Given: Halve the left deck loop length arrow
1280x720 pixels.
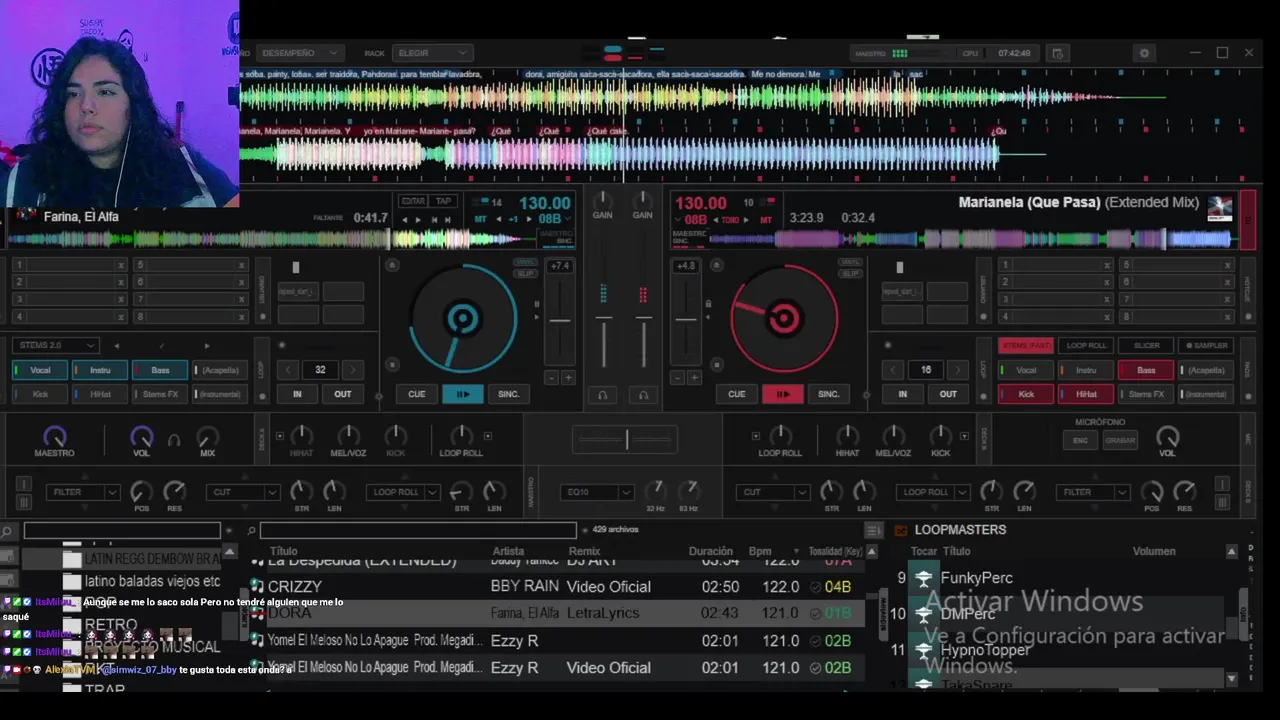Looking at the screenshot, I should click(288, 370).
